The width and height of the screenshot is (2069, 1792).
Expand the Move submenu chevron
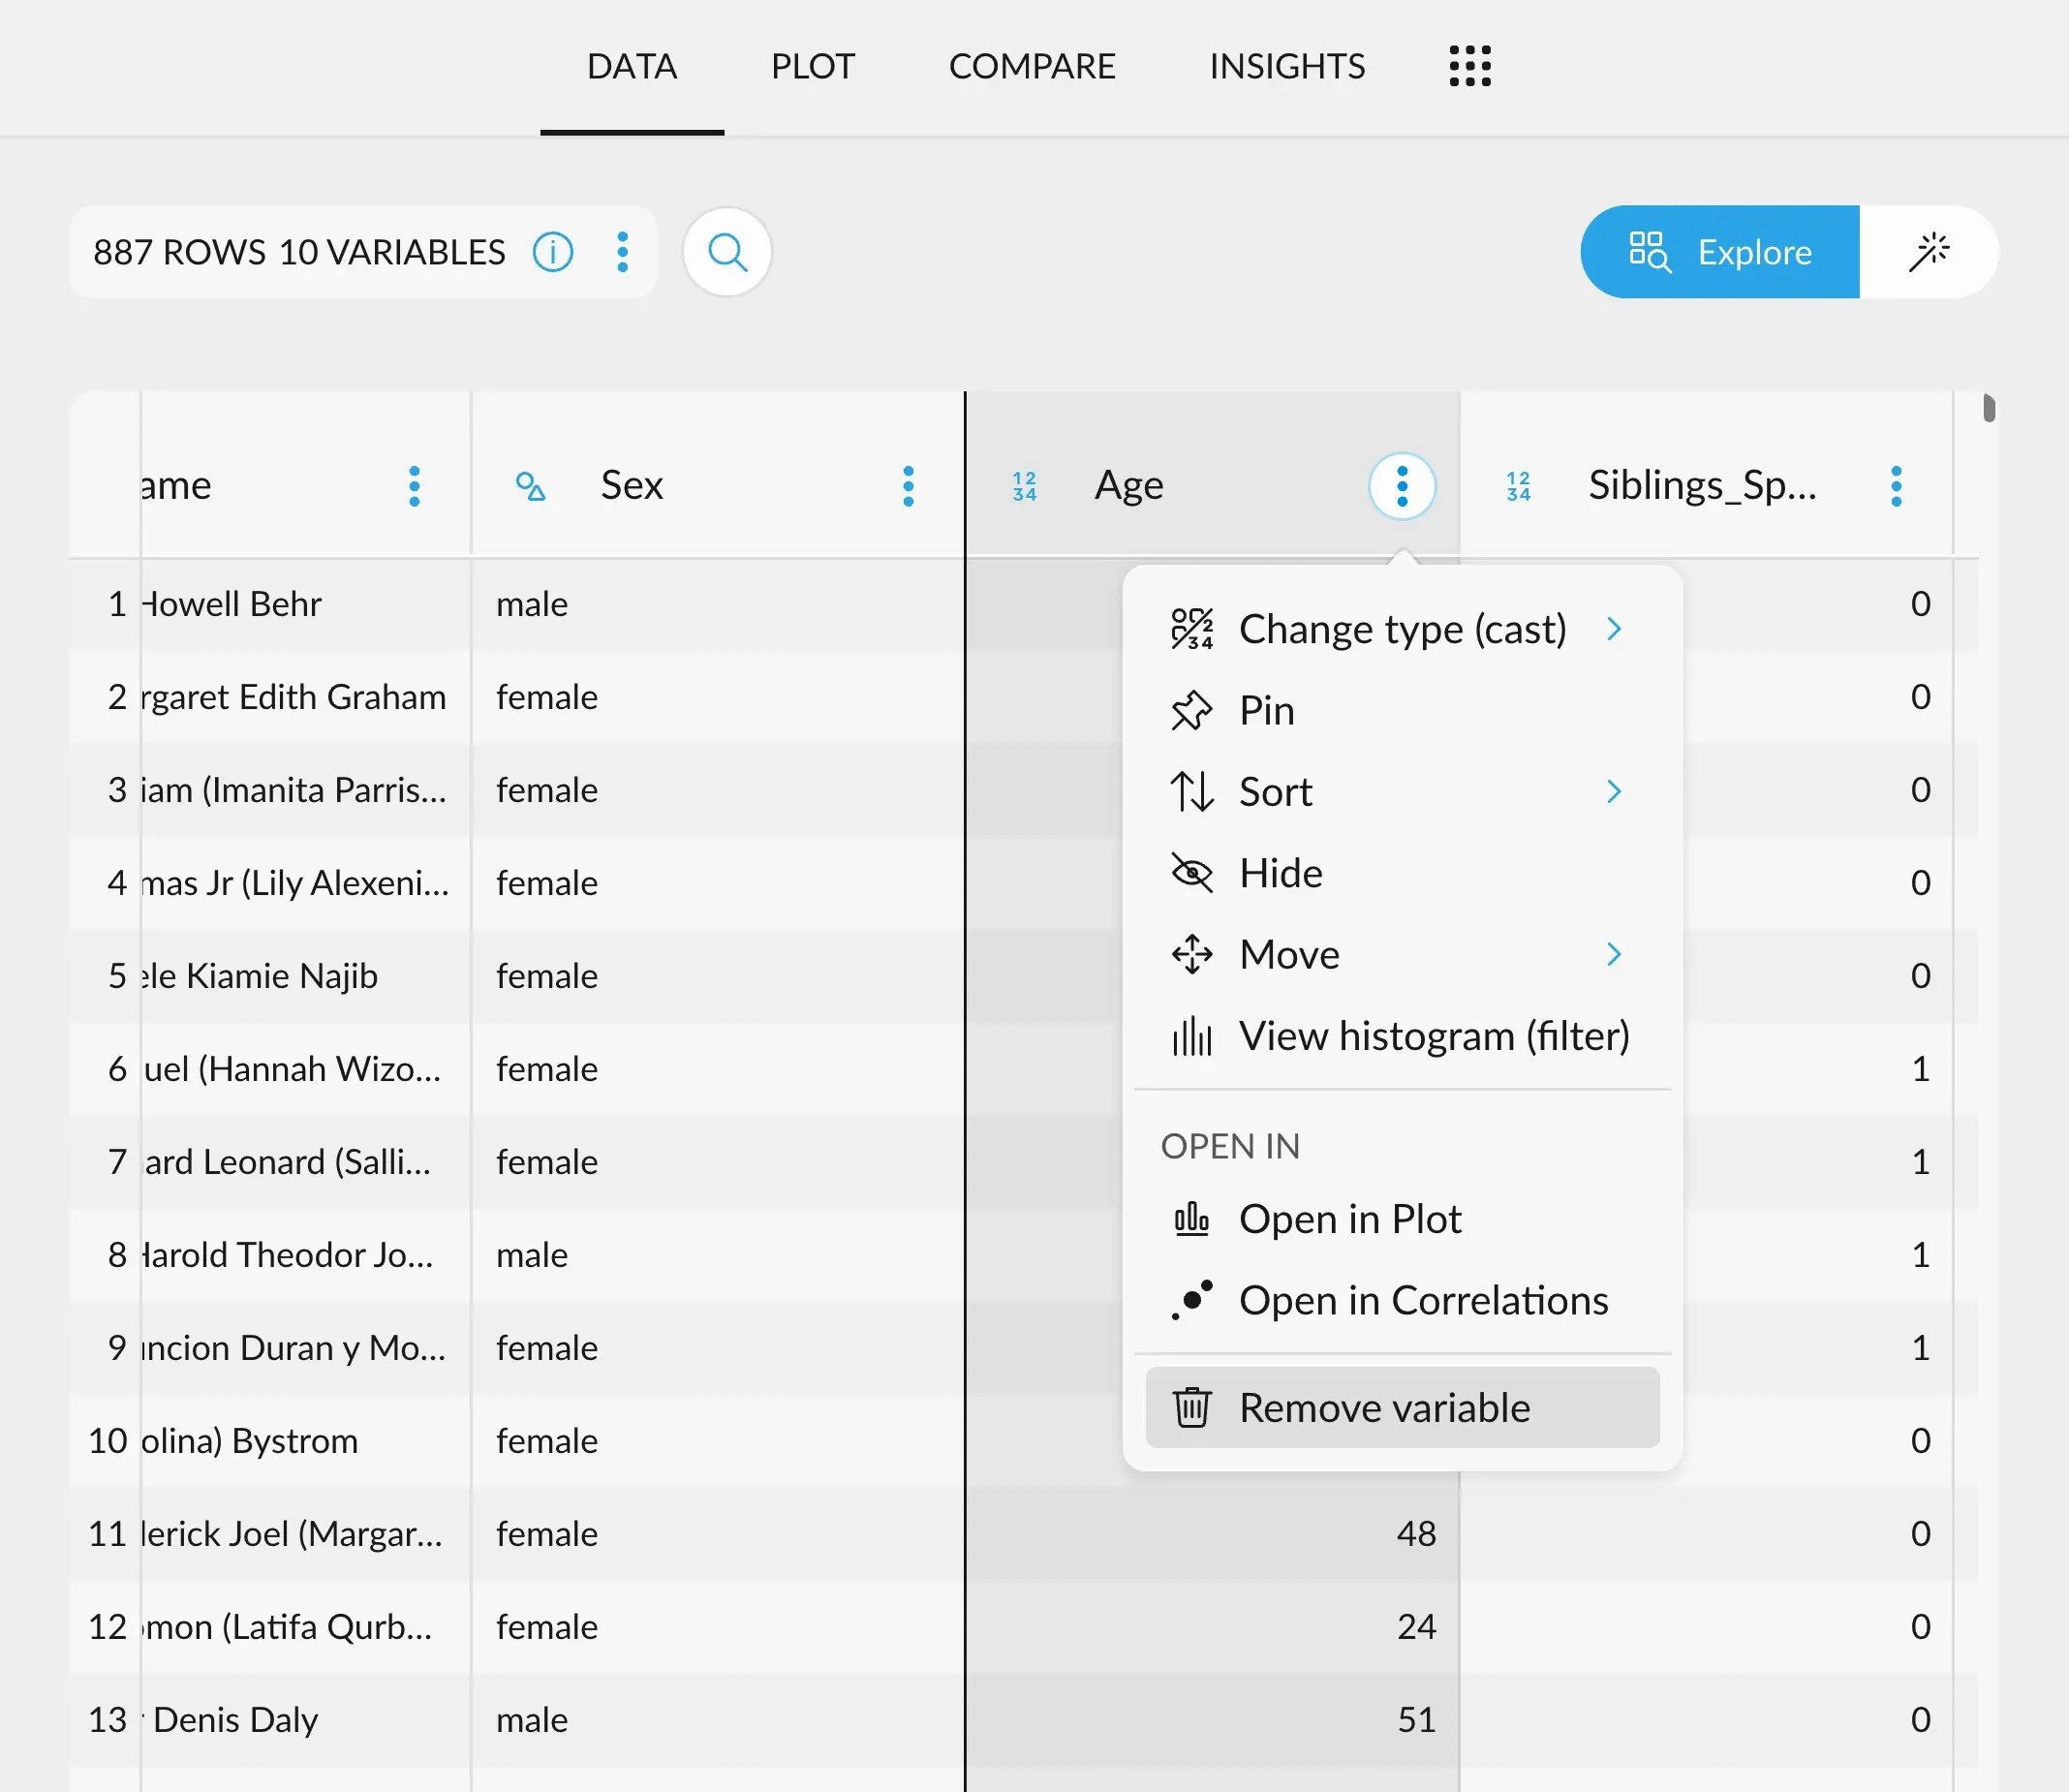click(1615, 954)
